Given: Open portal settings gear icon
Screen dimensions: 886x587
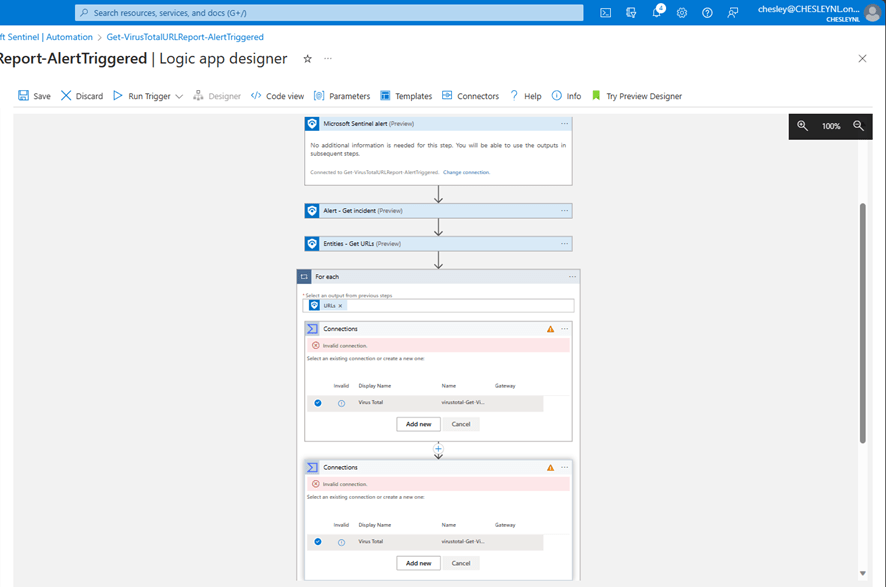Looking at the screenshot, I should (682, 13).
